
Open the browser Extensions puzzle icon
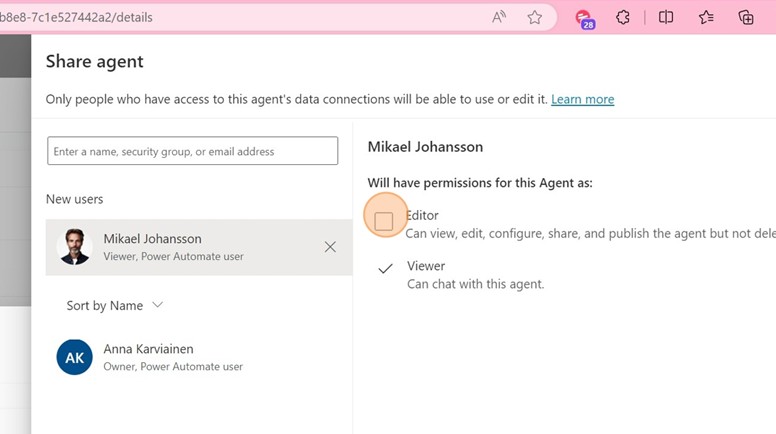coord(623,17)
